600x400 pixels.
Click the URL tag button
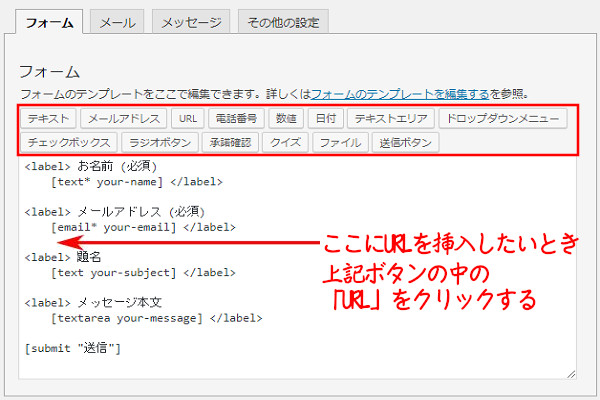[x=188, y=118]
